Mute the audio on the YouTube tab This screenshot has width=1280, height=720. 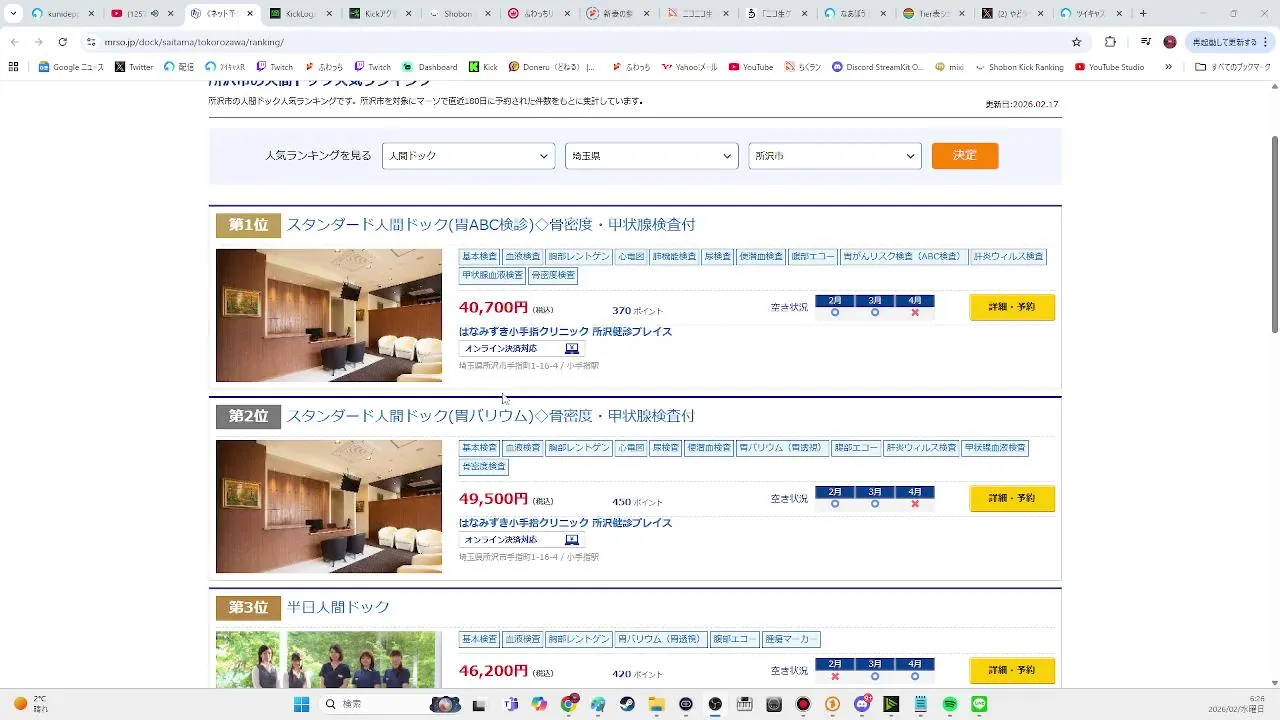(x=154, y=14)
